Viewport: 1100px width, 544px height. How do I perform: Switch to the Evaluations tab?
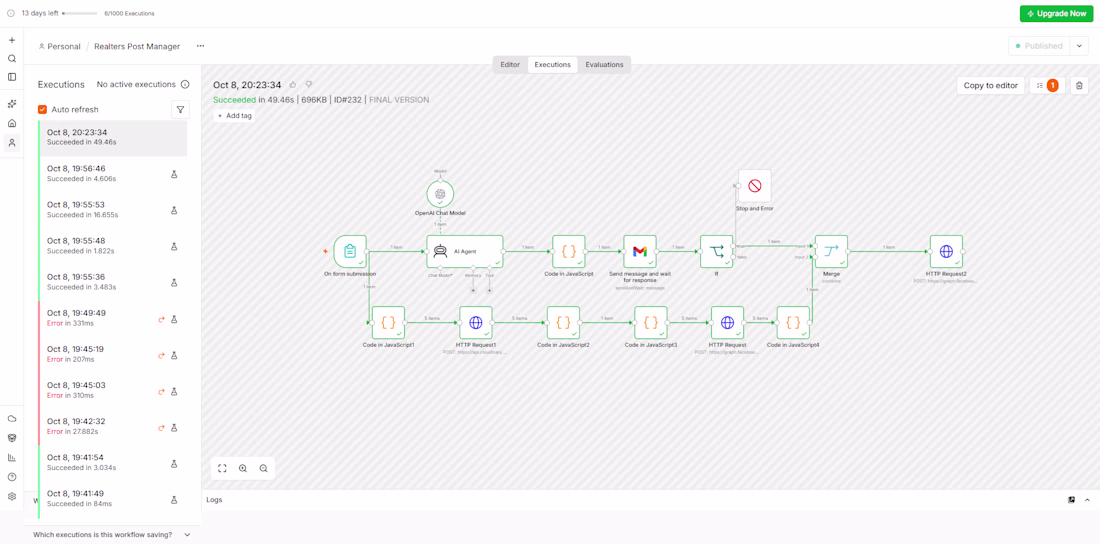click(x=604, y=65)
